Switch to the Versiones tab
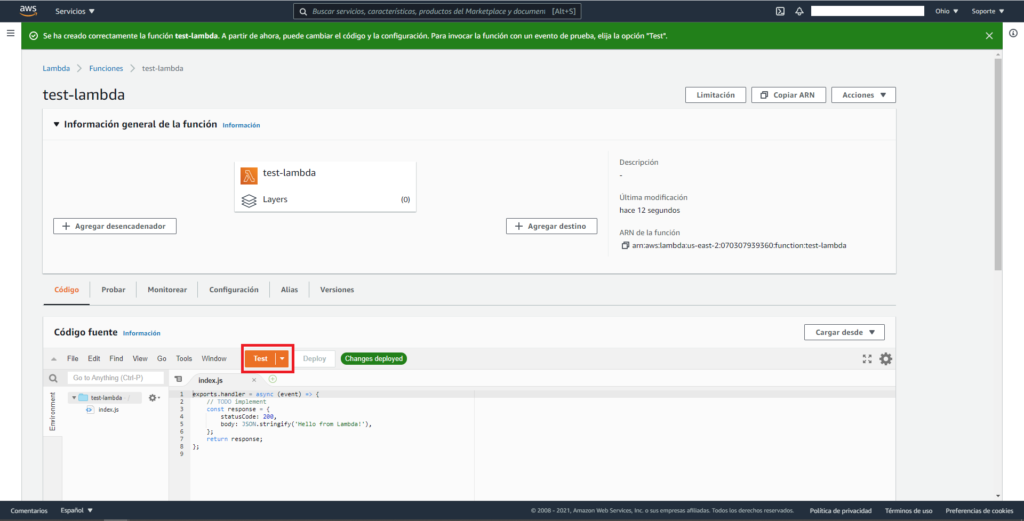This screenshot has width=1024, height=521. (337, 289)
